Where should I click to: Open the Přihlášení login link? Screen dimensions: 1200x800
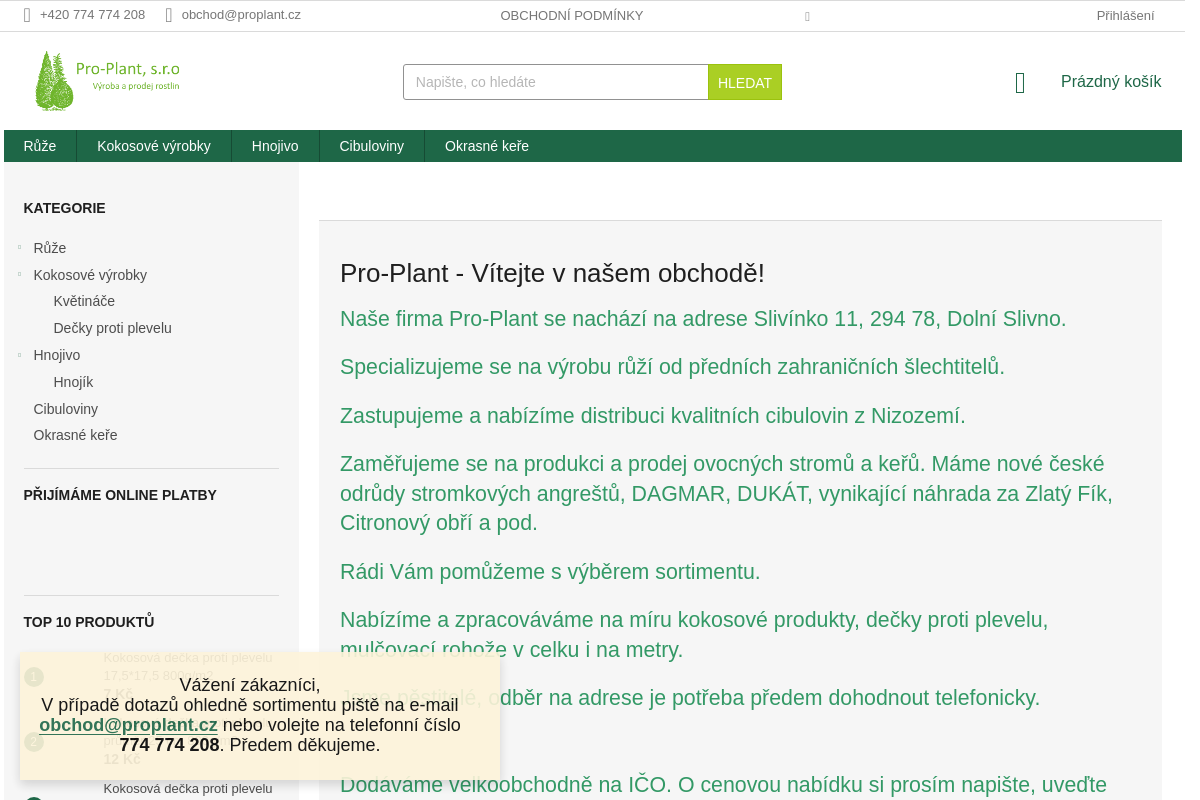tap(1125, 16)
